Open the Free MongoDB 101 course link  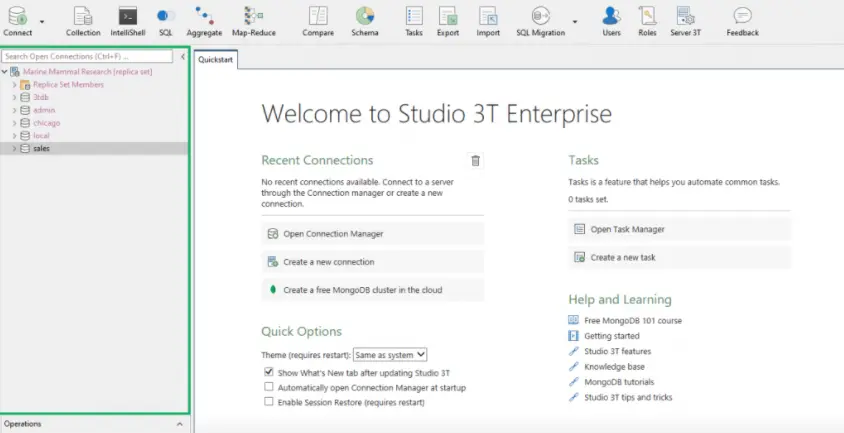tap(633, 320)
